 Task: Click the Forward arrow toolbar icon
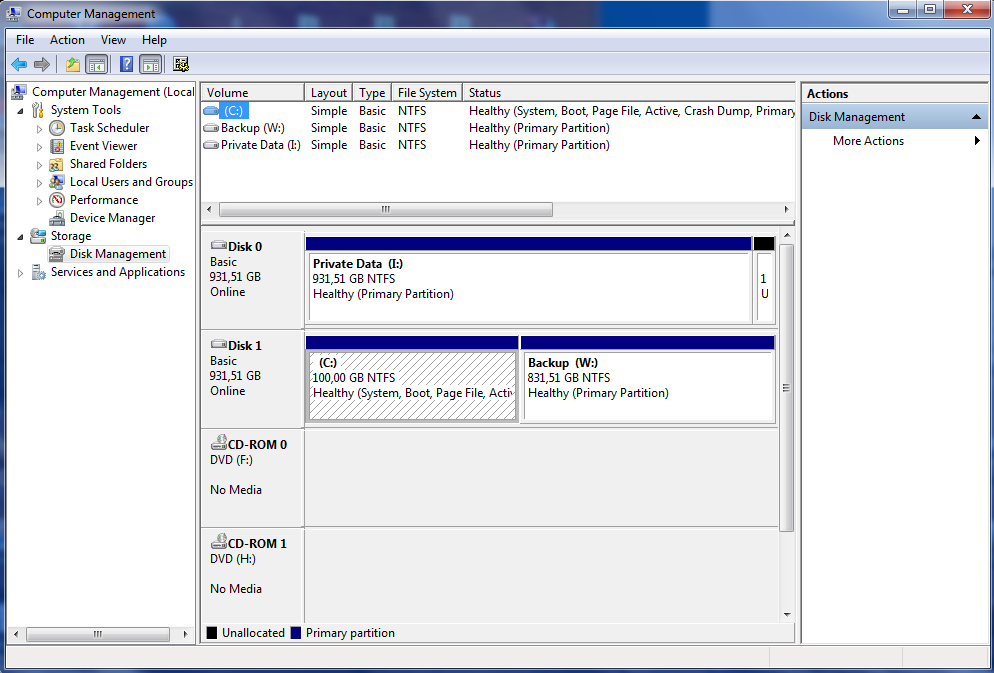42,64
